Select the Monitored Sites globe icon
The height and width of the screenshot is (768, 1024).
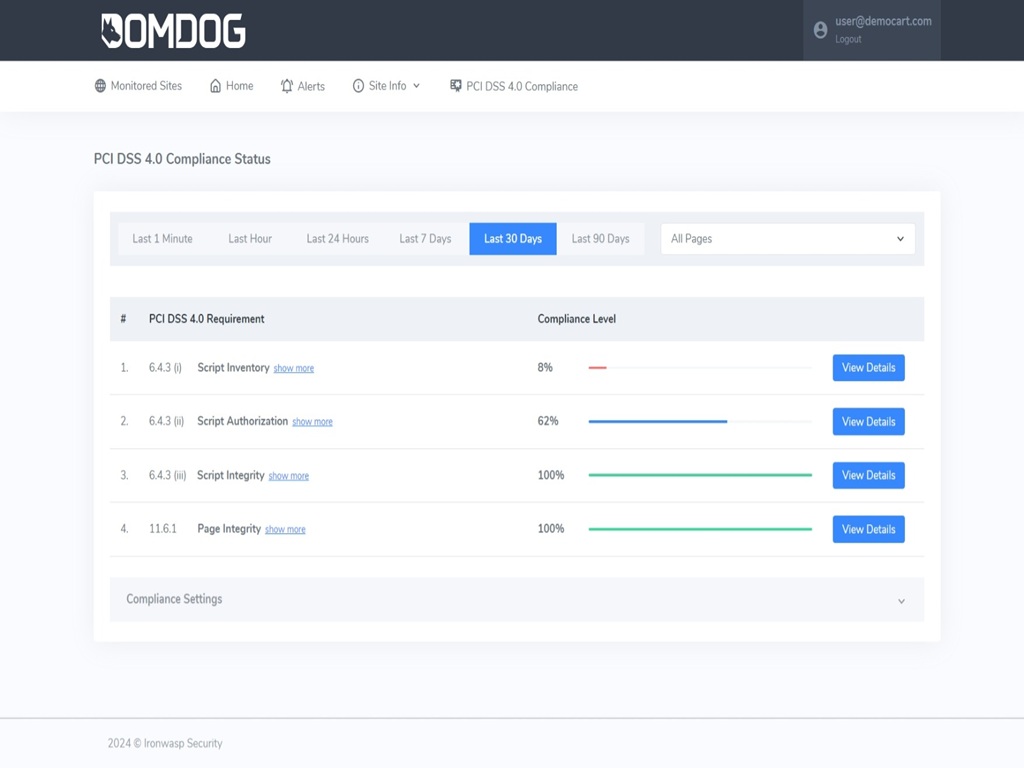[x=97, y=86]
